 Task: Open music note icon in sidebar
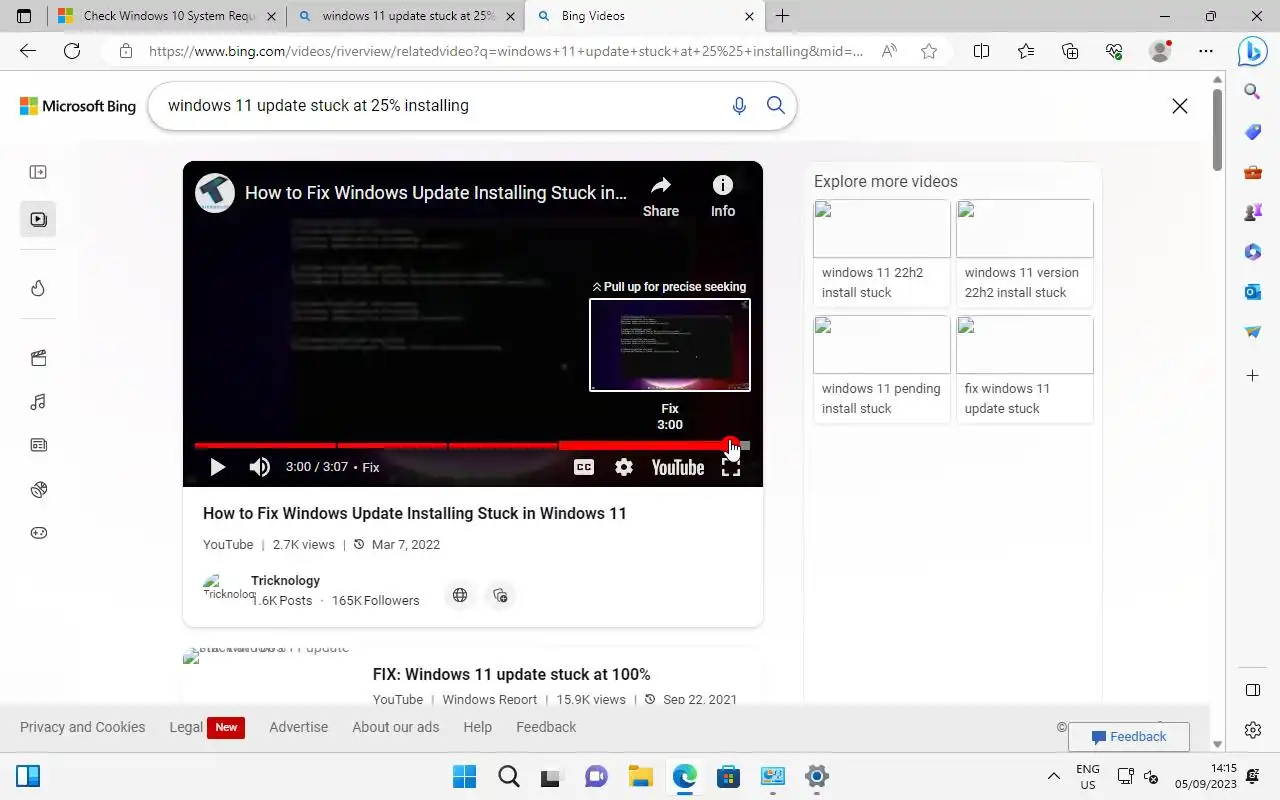click(38, 402)
